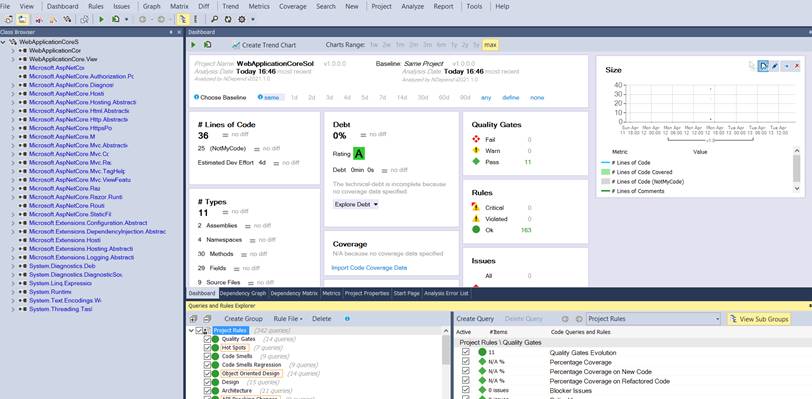Open the Metrics menu
This screenshot has width=812, height=399.
[259, 6]
